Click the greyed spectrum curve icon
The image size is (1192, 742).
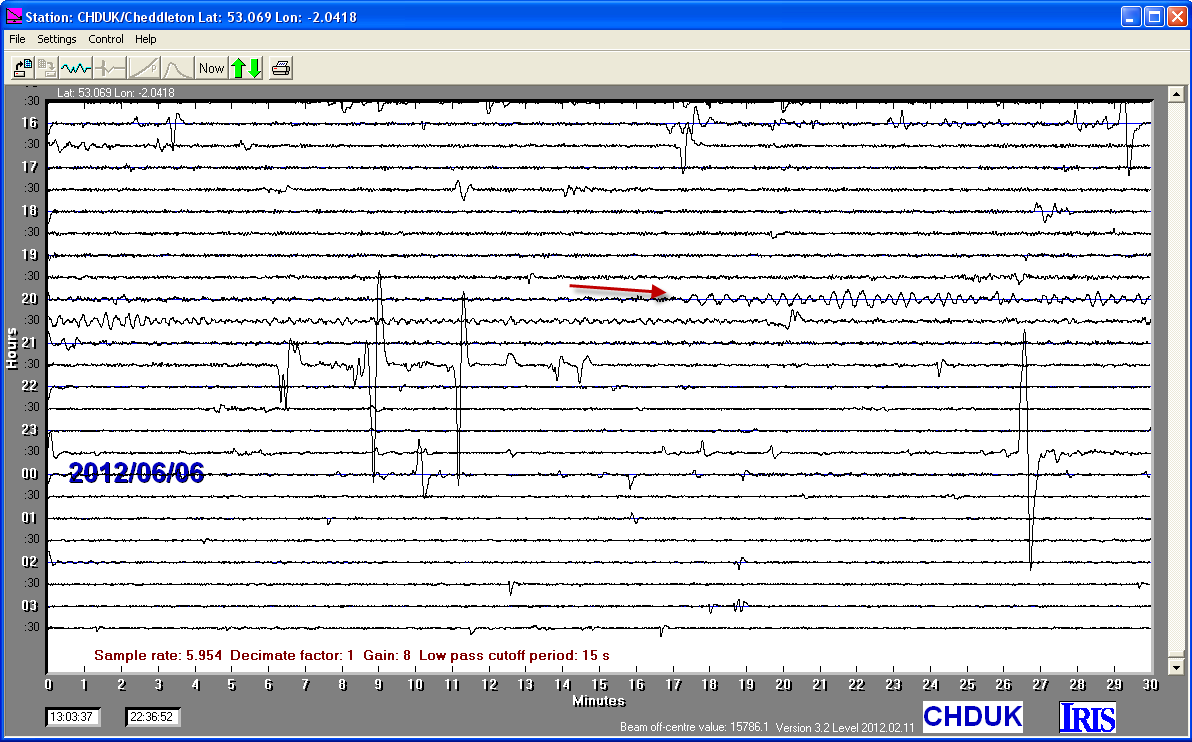tap(177, 68)
